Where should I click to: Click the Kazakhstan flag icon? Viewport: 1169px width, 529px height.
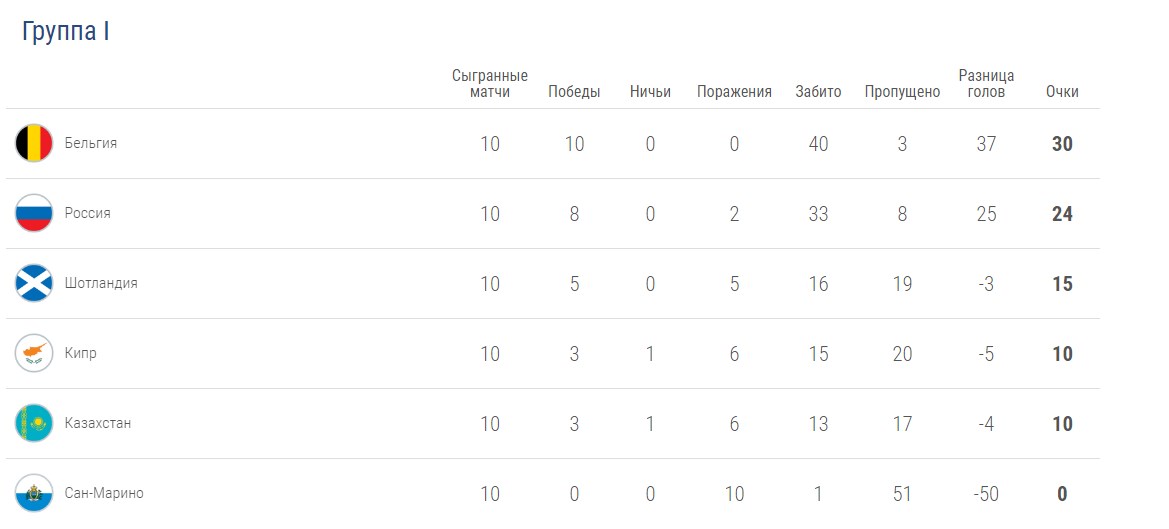(x=34, y=423)
